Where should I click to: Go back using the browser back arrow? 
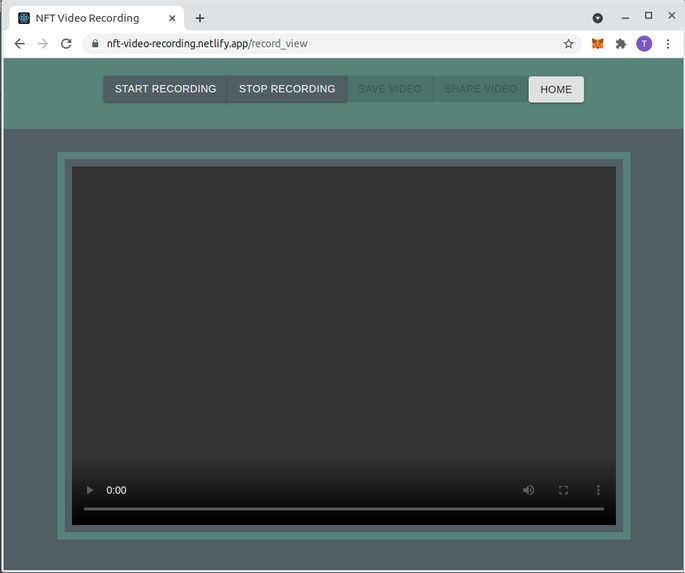(x=20, y=44)
